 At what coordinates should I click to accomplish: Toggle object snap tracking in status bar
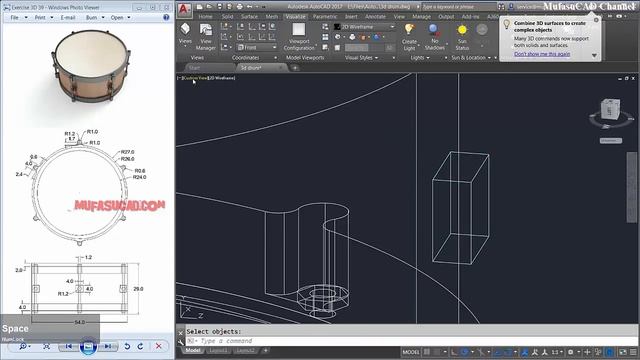coord(497,352)
